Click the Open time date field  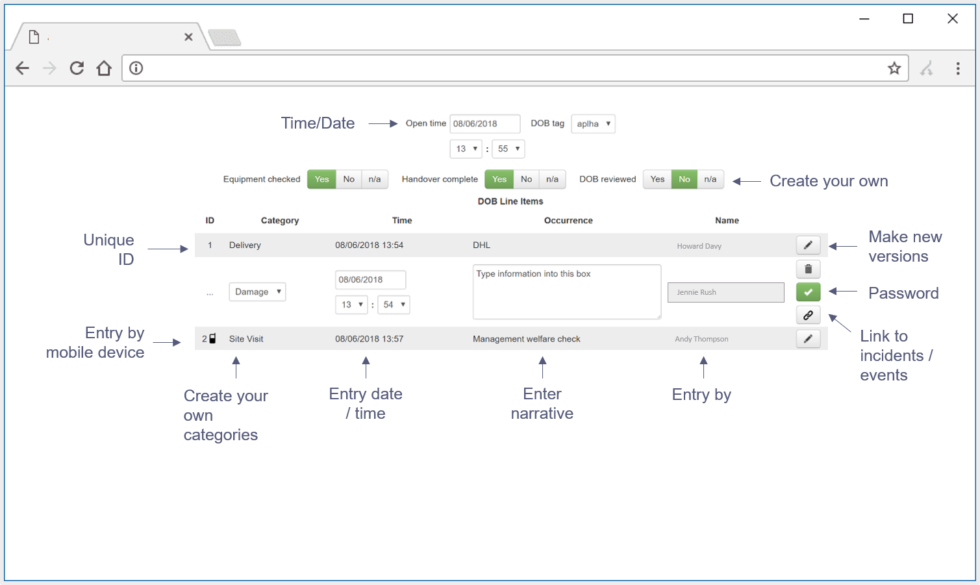click(x=485, y=123)
